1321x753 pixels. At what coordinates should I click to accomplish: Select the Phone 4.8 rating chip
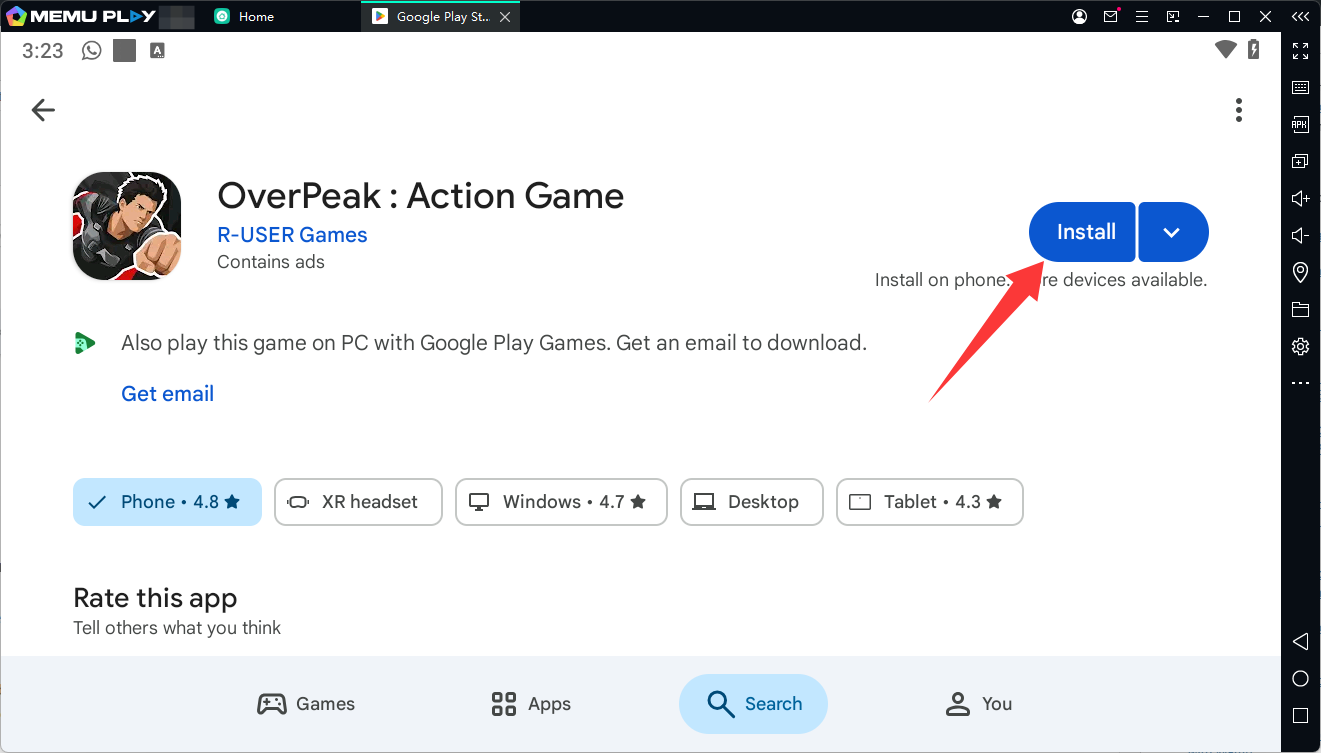point(167,502)
